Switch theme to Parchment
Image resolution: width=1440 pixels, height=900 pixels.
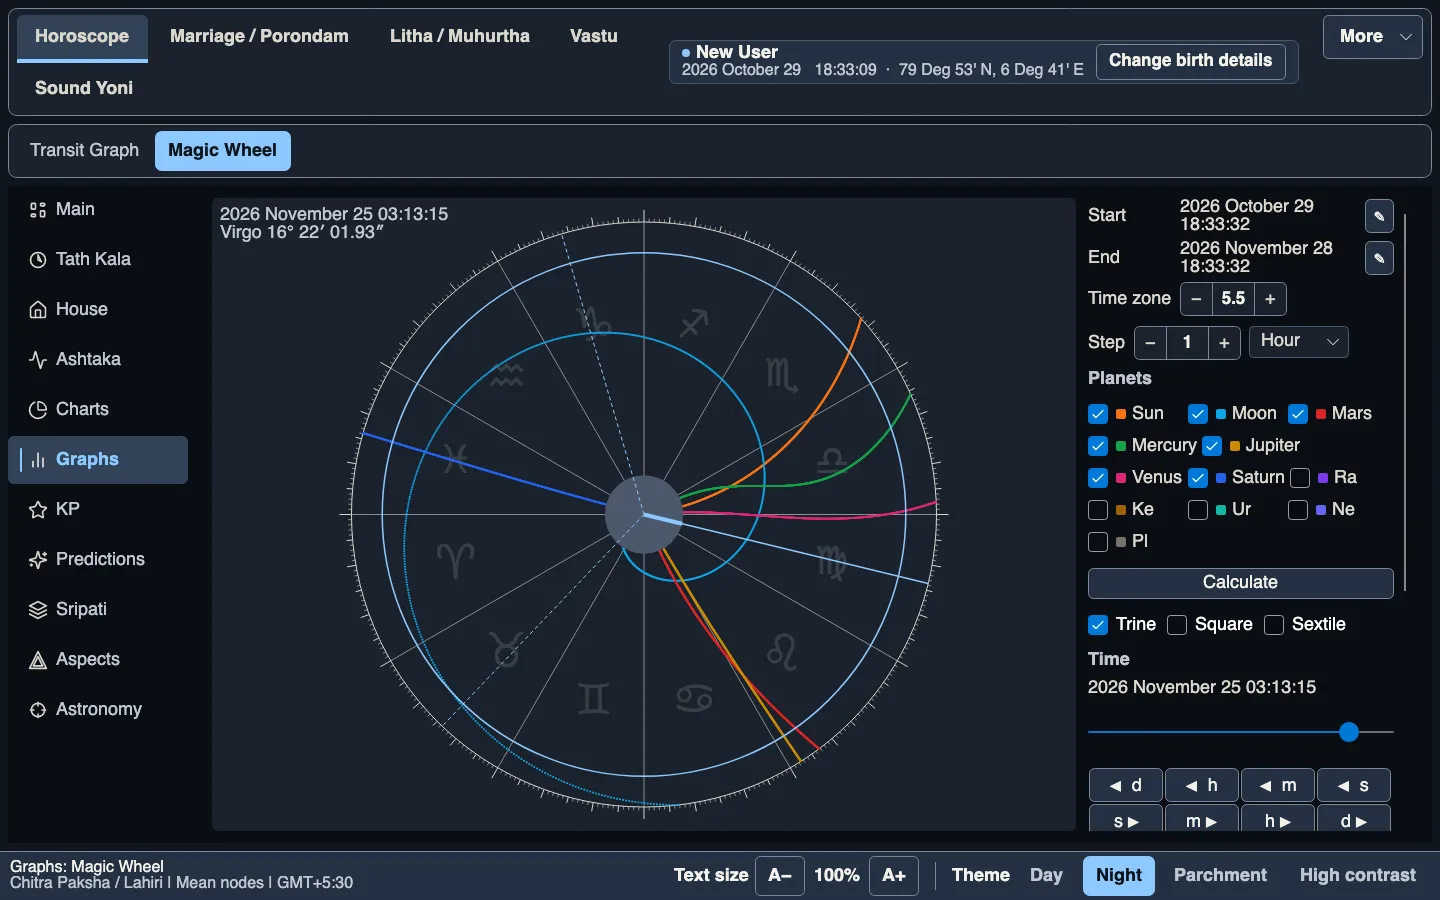point(1220,876)
